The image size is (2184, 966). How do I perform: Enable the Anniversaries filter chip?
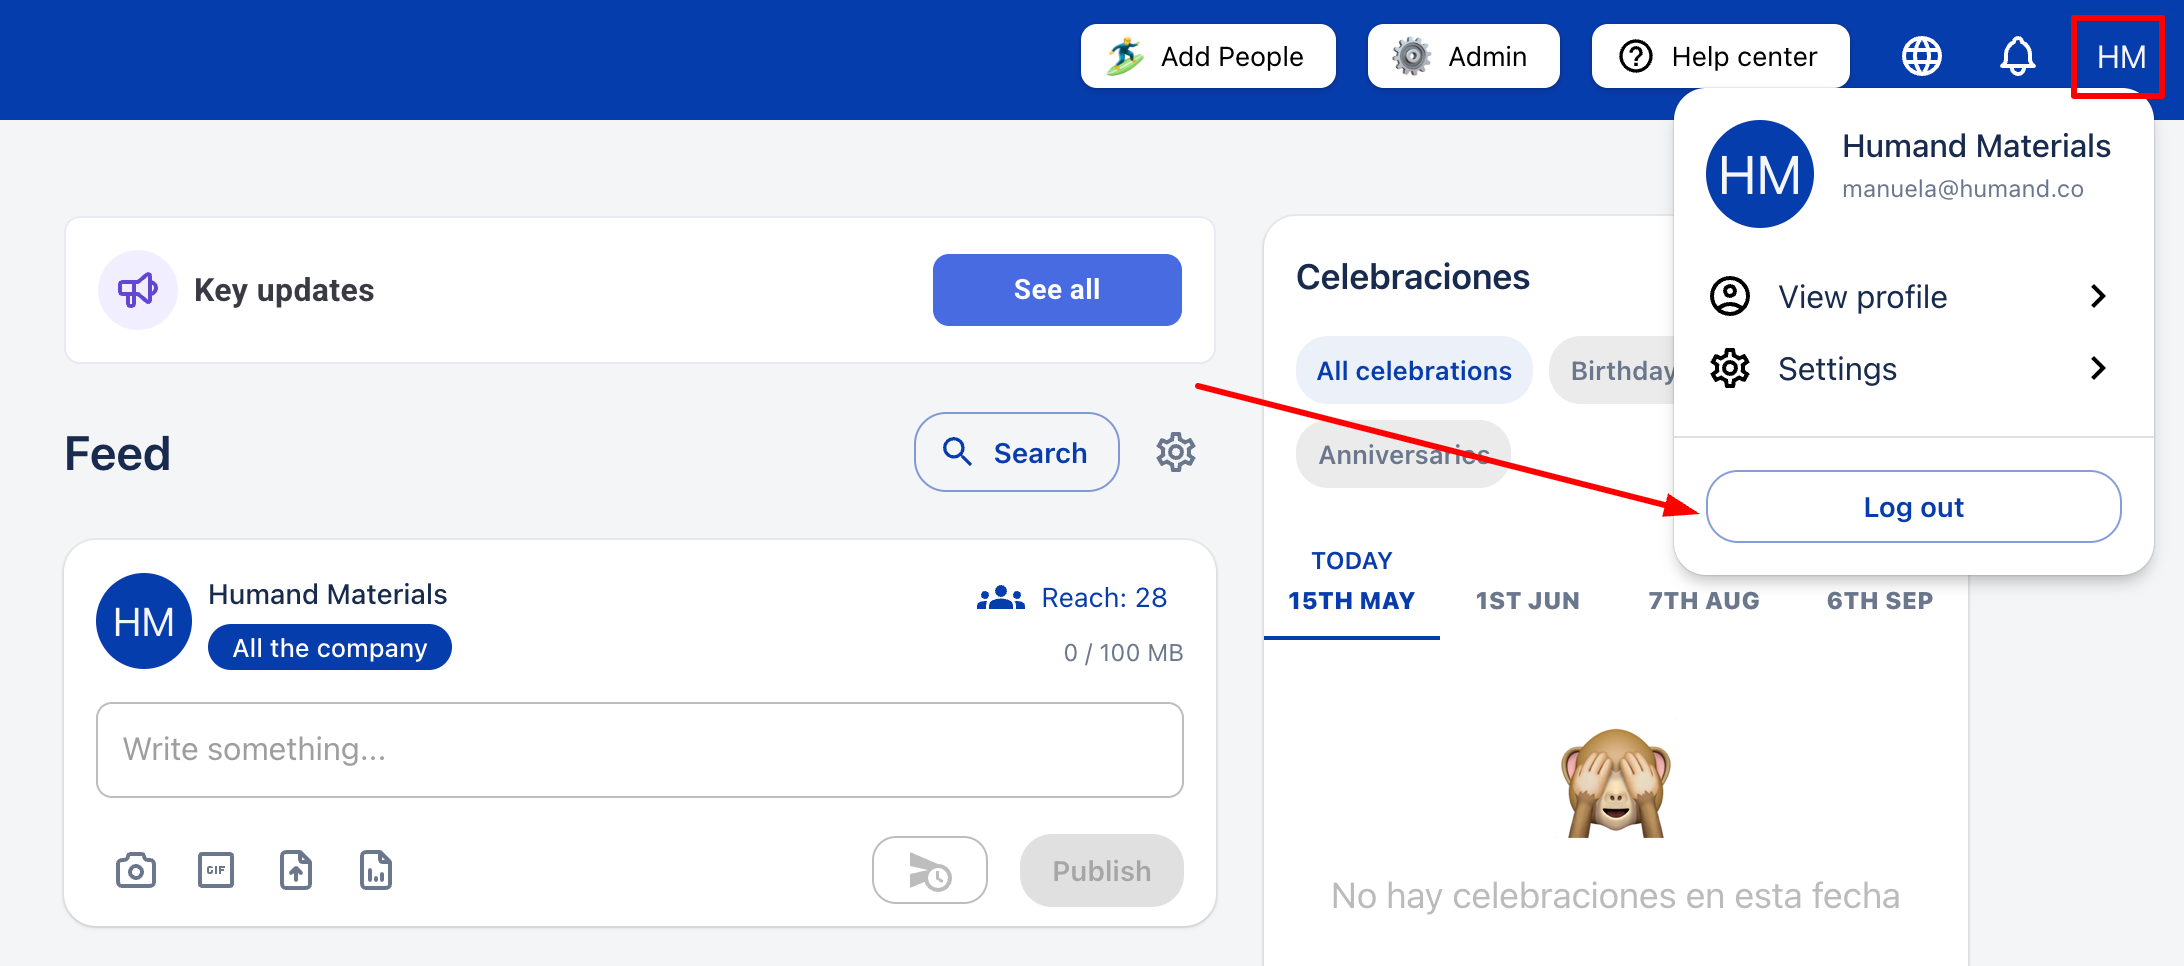click(1403, 455)
